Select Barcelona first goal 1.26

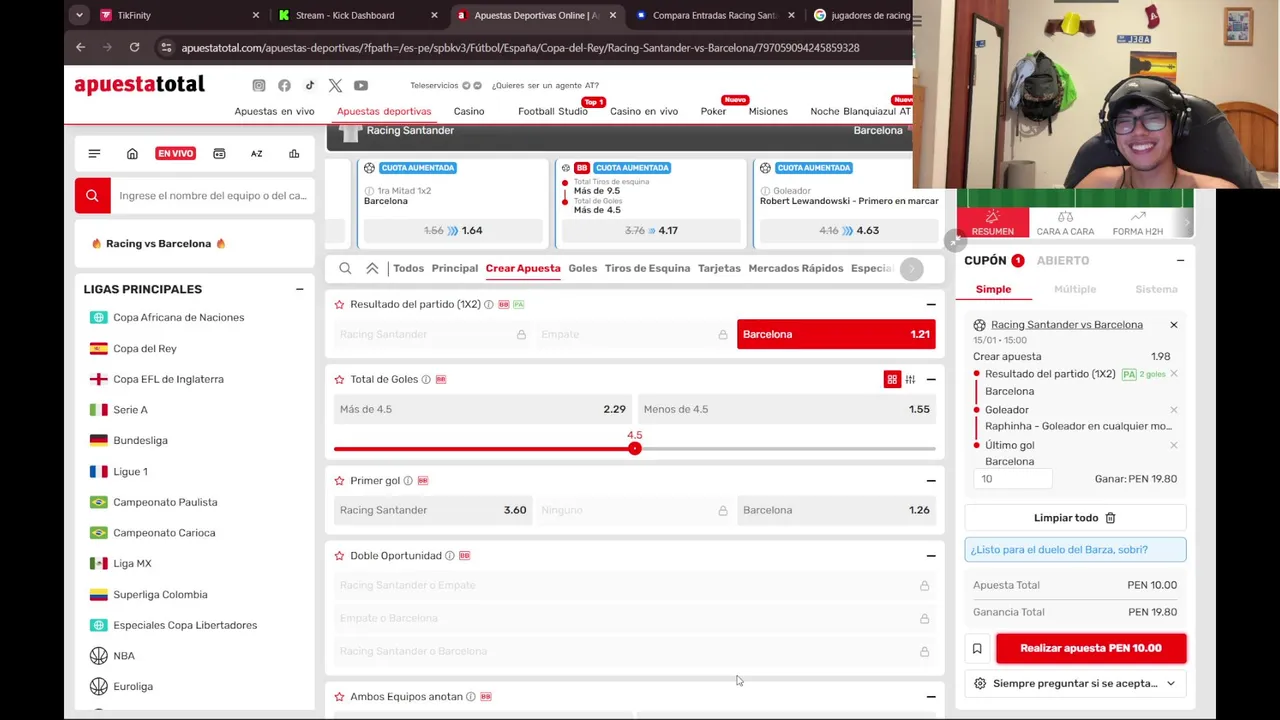click(836, 510)
